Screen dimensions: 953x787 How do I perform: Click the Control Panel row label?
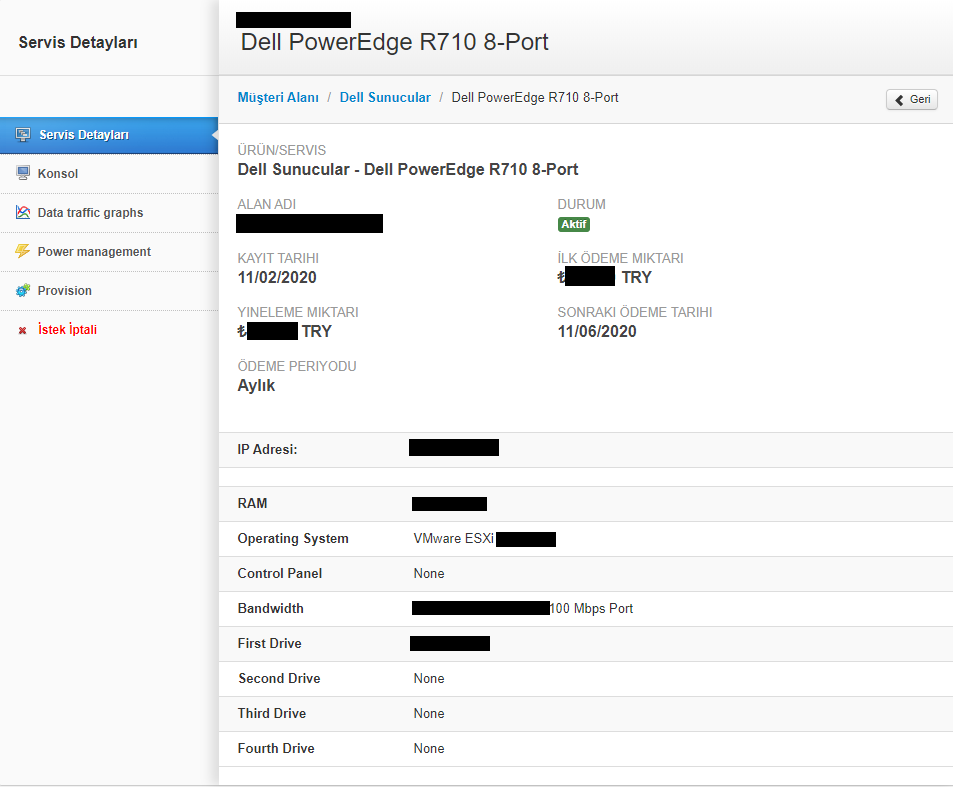point(280,574)
